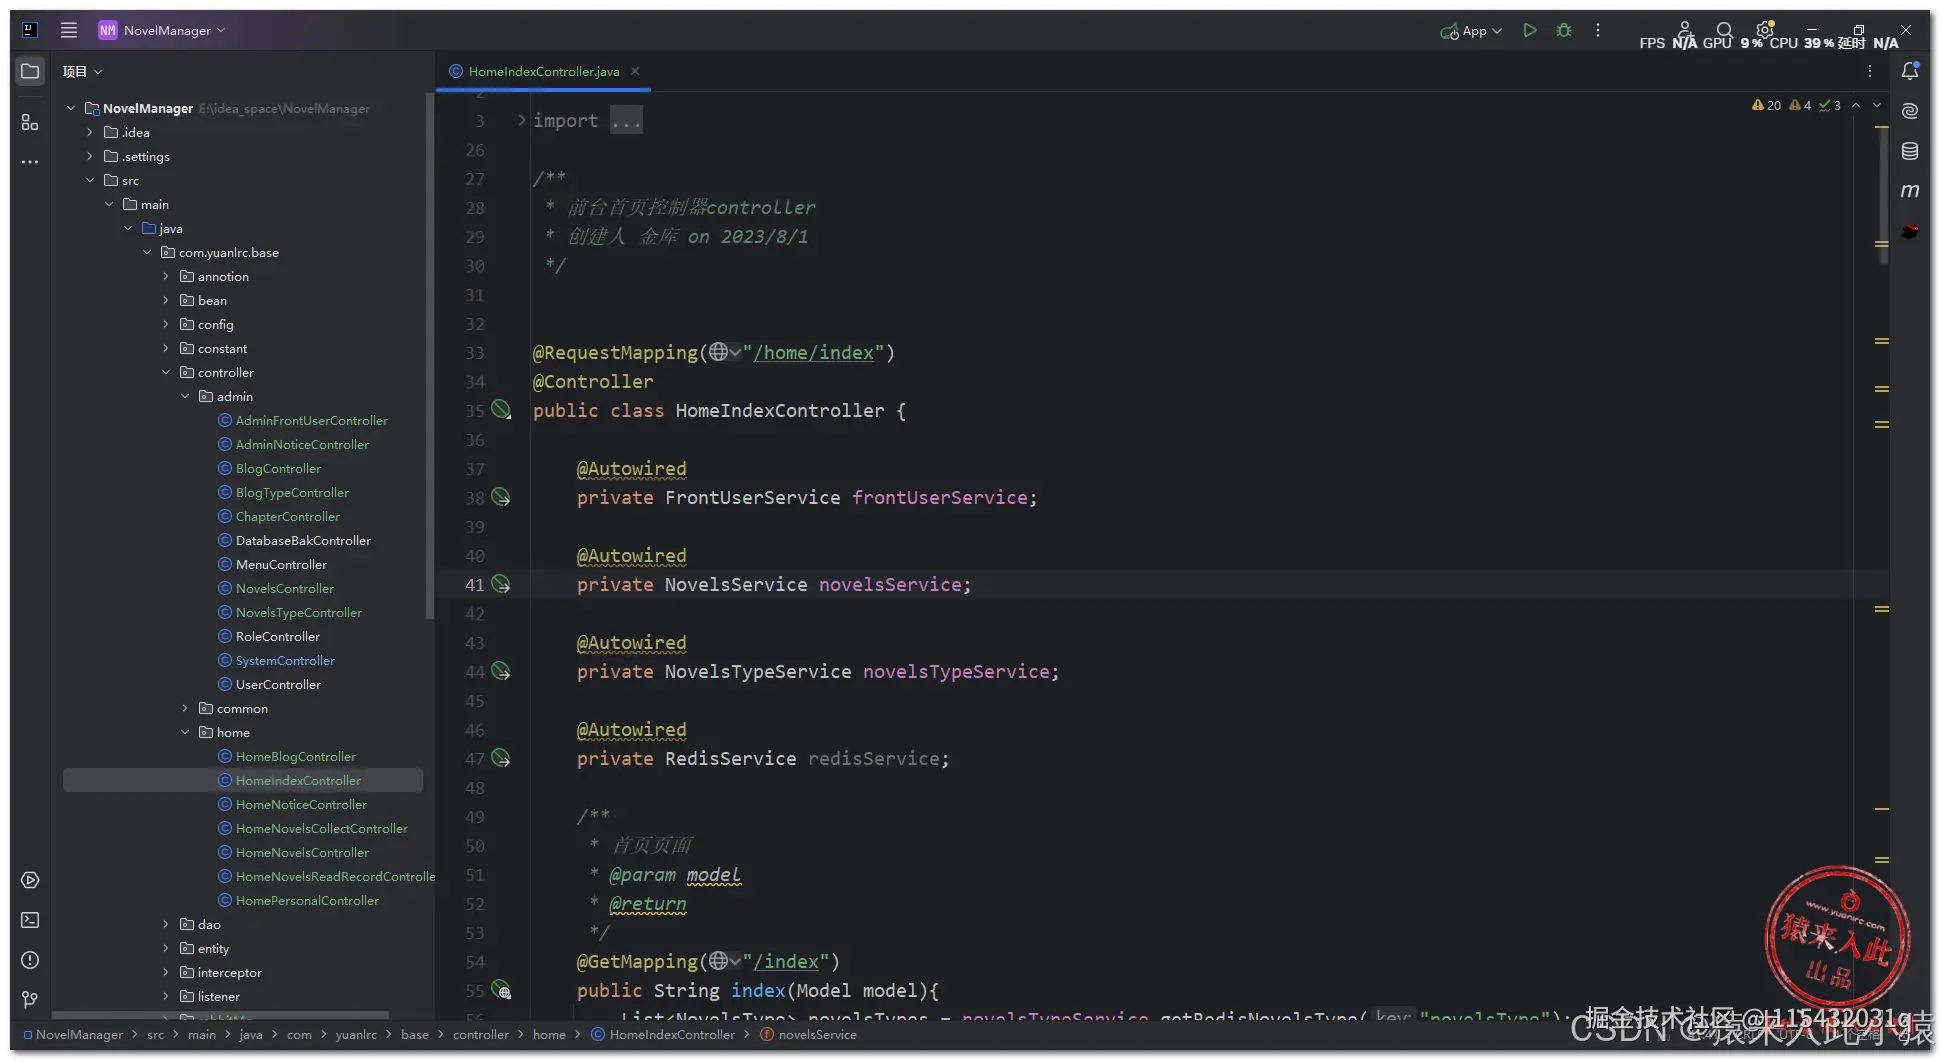Select DatabaseBakController in project tree

[303, 540]
